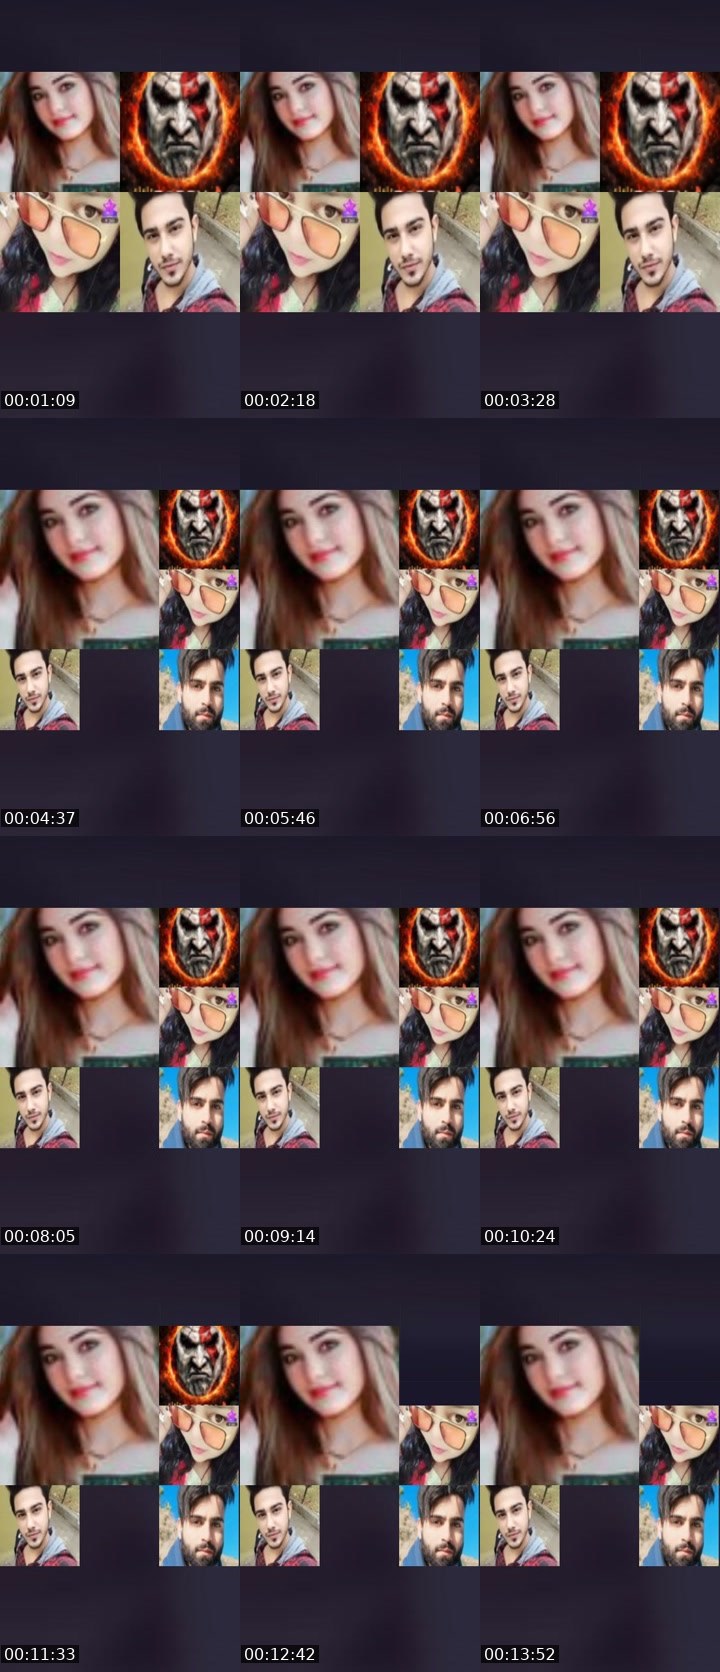Click the 00:10:24 timestamp label
This screenshot has width=720, height=1672.
[520, 1236]
